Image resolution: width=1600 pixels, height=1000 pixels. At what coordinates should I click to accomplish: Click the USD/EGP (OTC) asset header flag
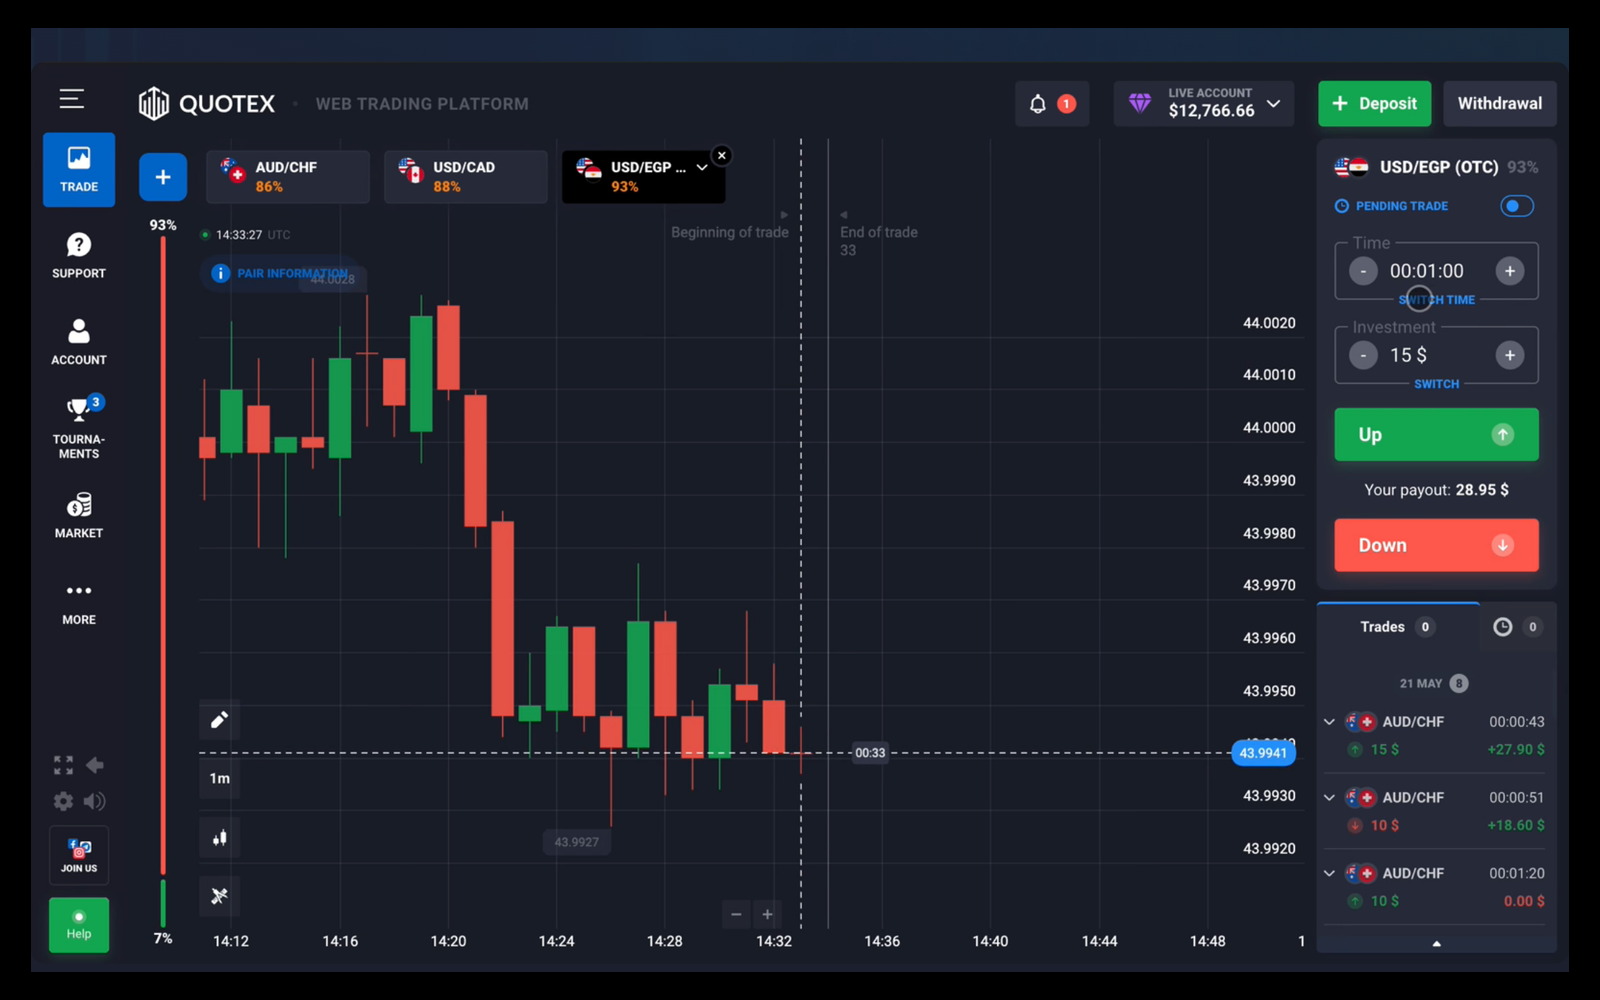1351,167
